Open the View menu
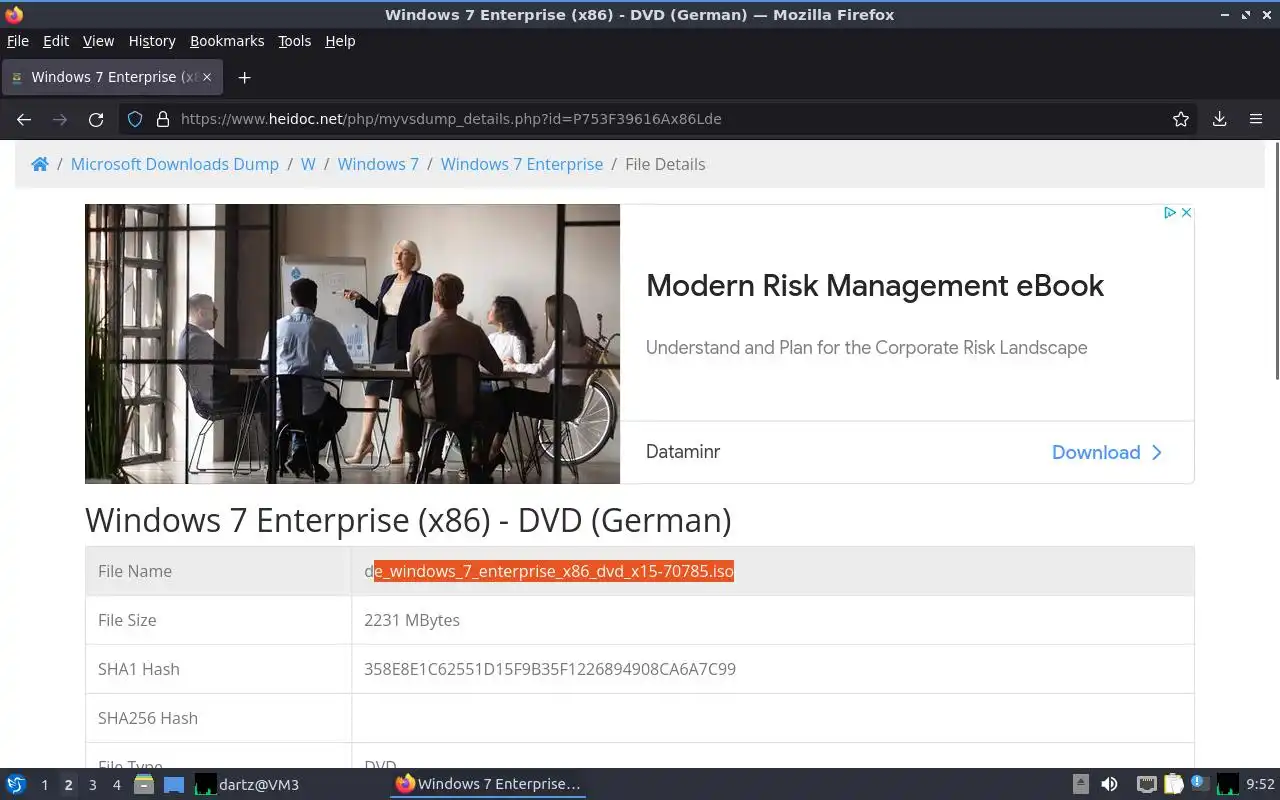 point(98,41)
